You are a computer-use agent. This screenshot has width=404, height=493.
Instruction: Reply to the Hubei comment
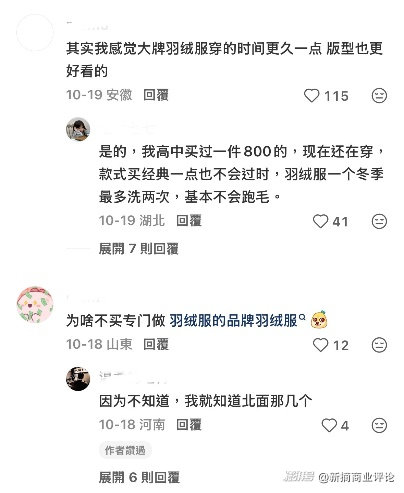(189, 221)
